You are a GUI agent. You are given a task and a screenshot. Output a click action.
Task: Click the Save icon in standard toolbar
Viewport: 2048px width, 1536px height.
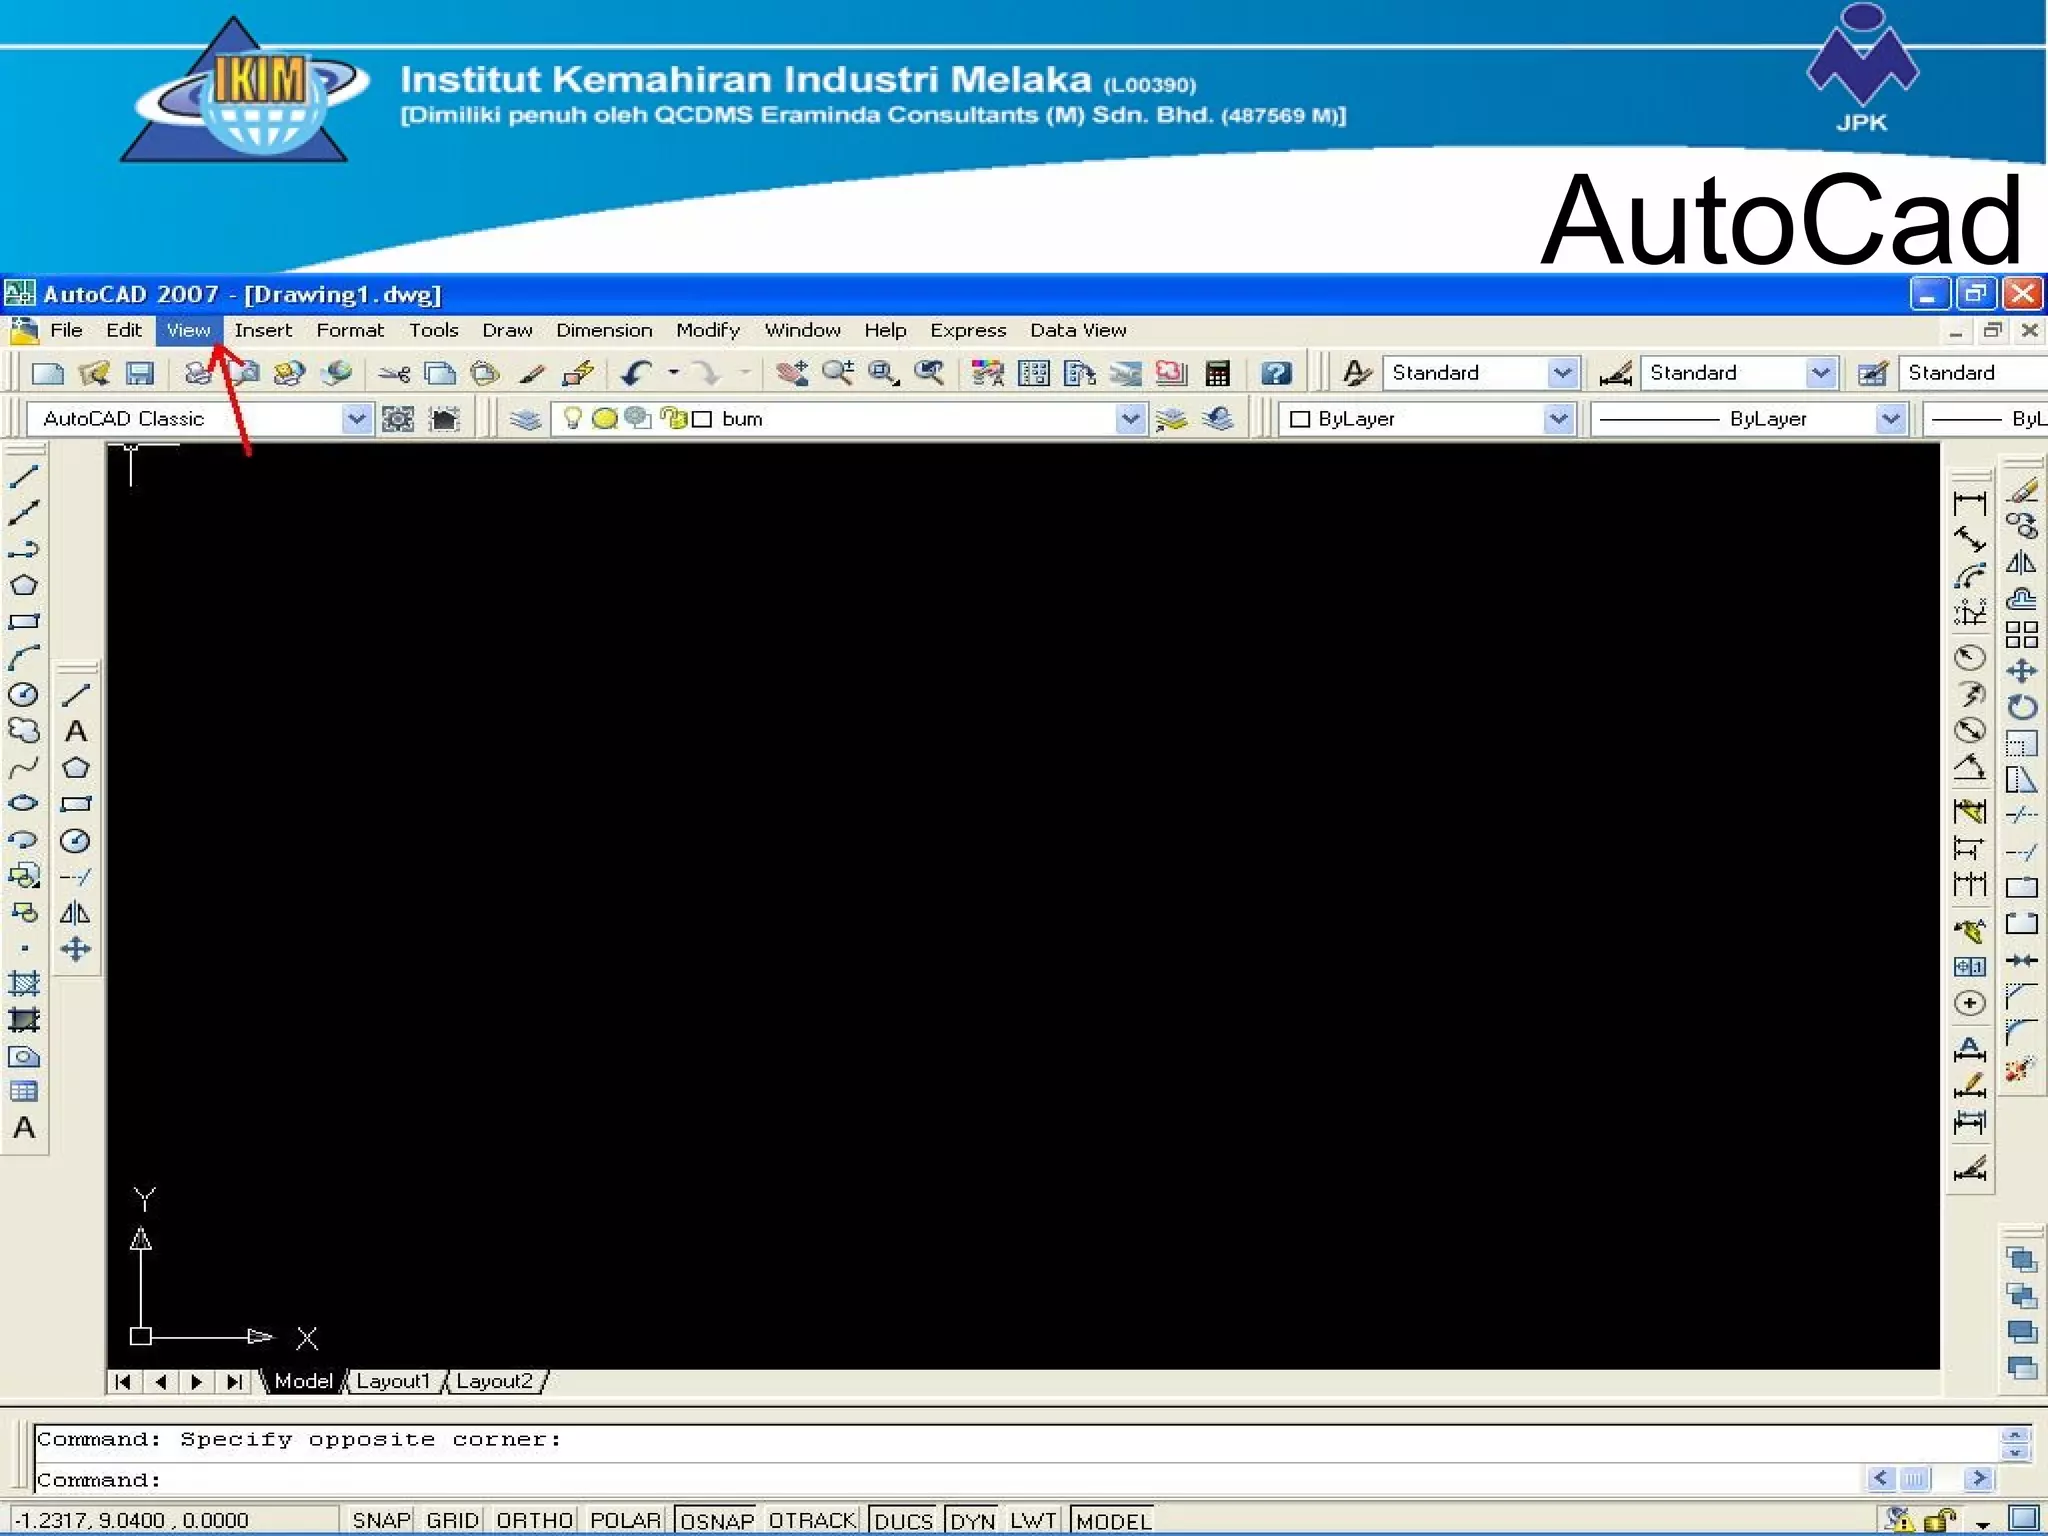pos(140,374)
